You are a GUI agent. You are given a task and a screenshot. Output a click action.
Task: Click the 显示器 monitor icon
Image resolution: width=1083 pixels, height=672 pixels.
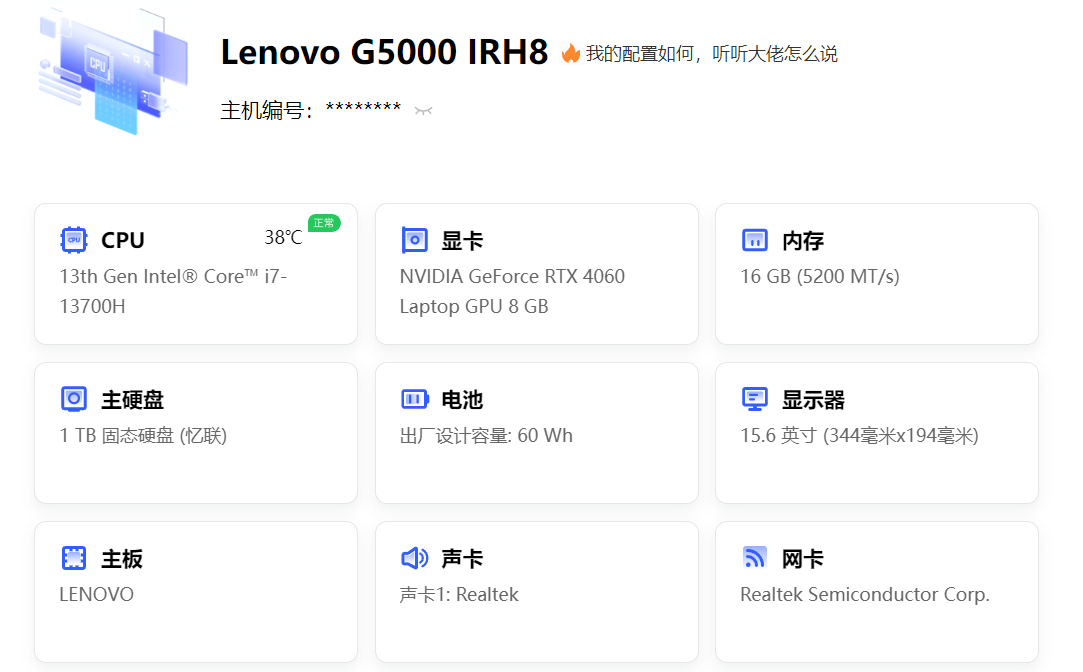pos(755,398)
